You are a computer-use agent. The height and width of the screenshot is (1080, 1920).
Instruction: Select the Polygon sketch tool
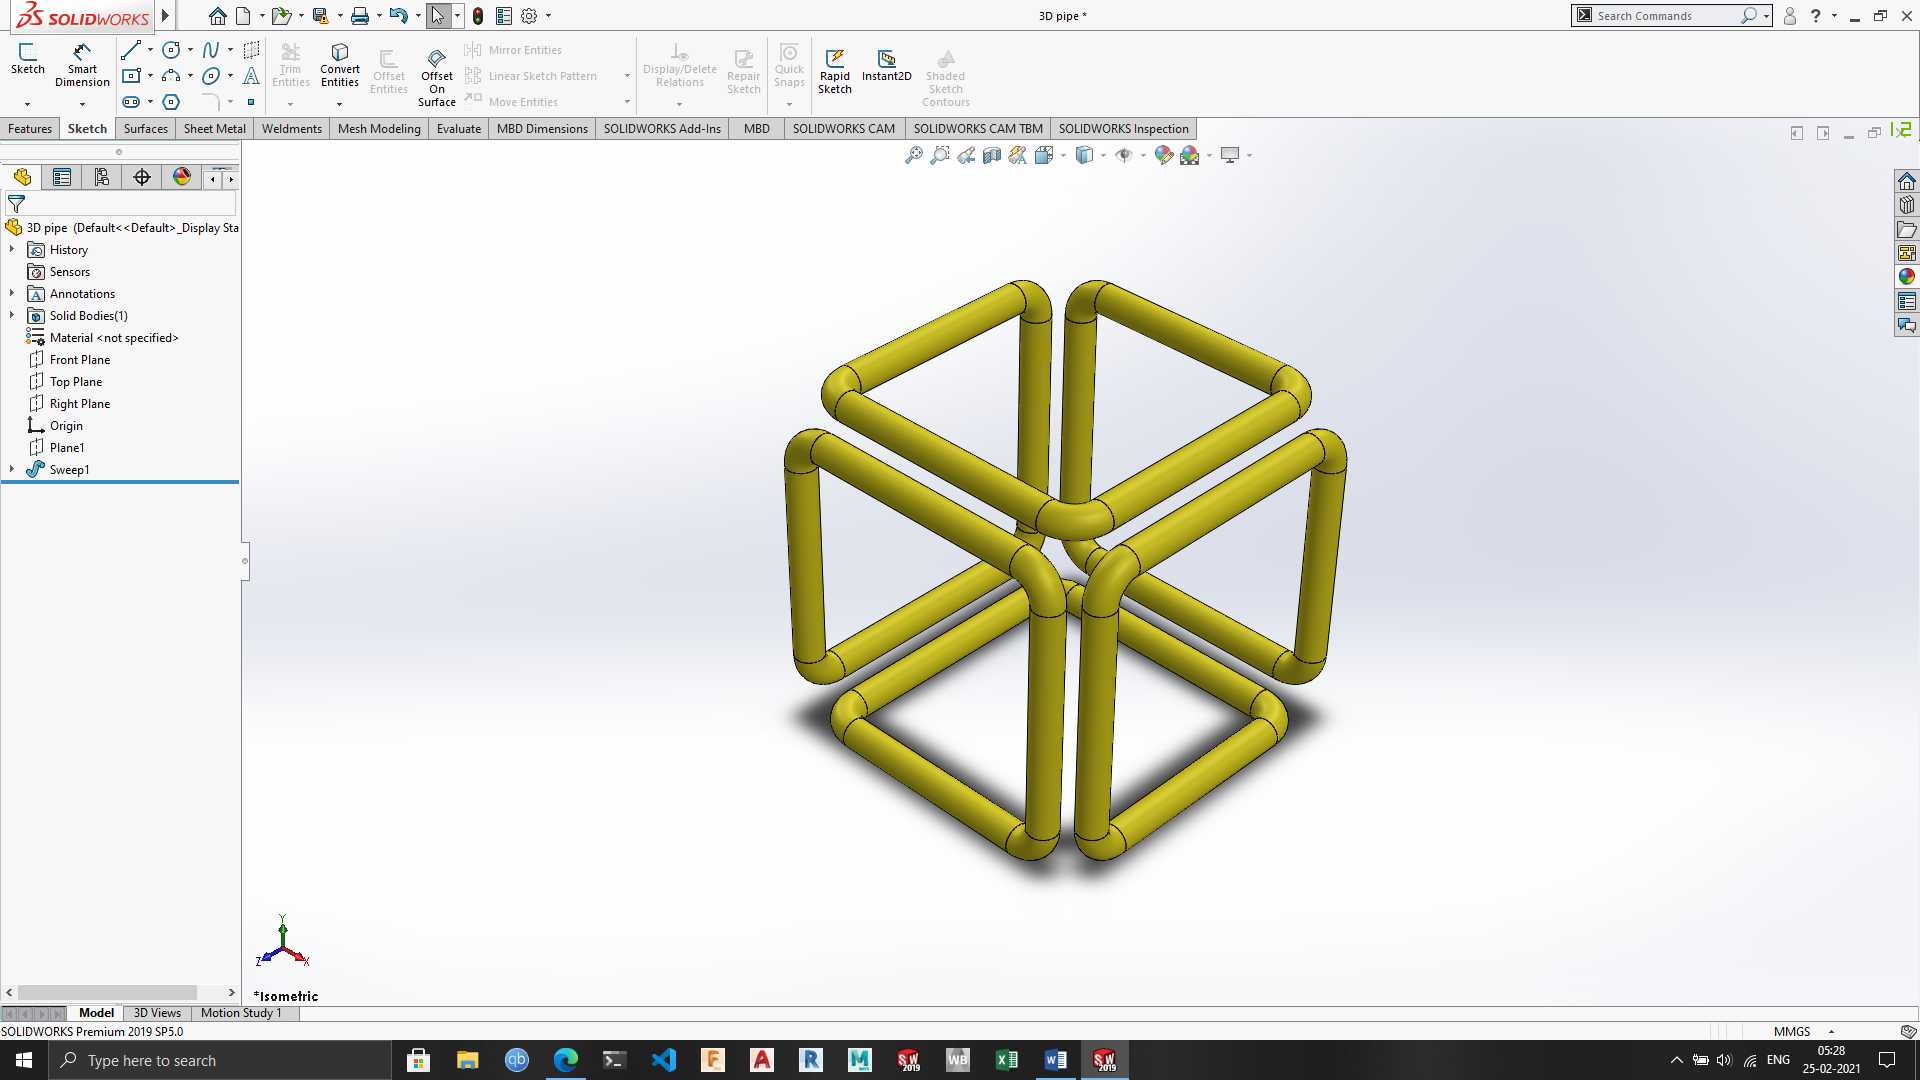coord(171,102)
